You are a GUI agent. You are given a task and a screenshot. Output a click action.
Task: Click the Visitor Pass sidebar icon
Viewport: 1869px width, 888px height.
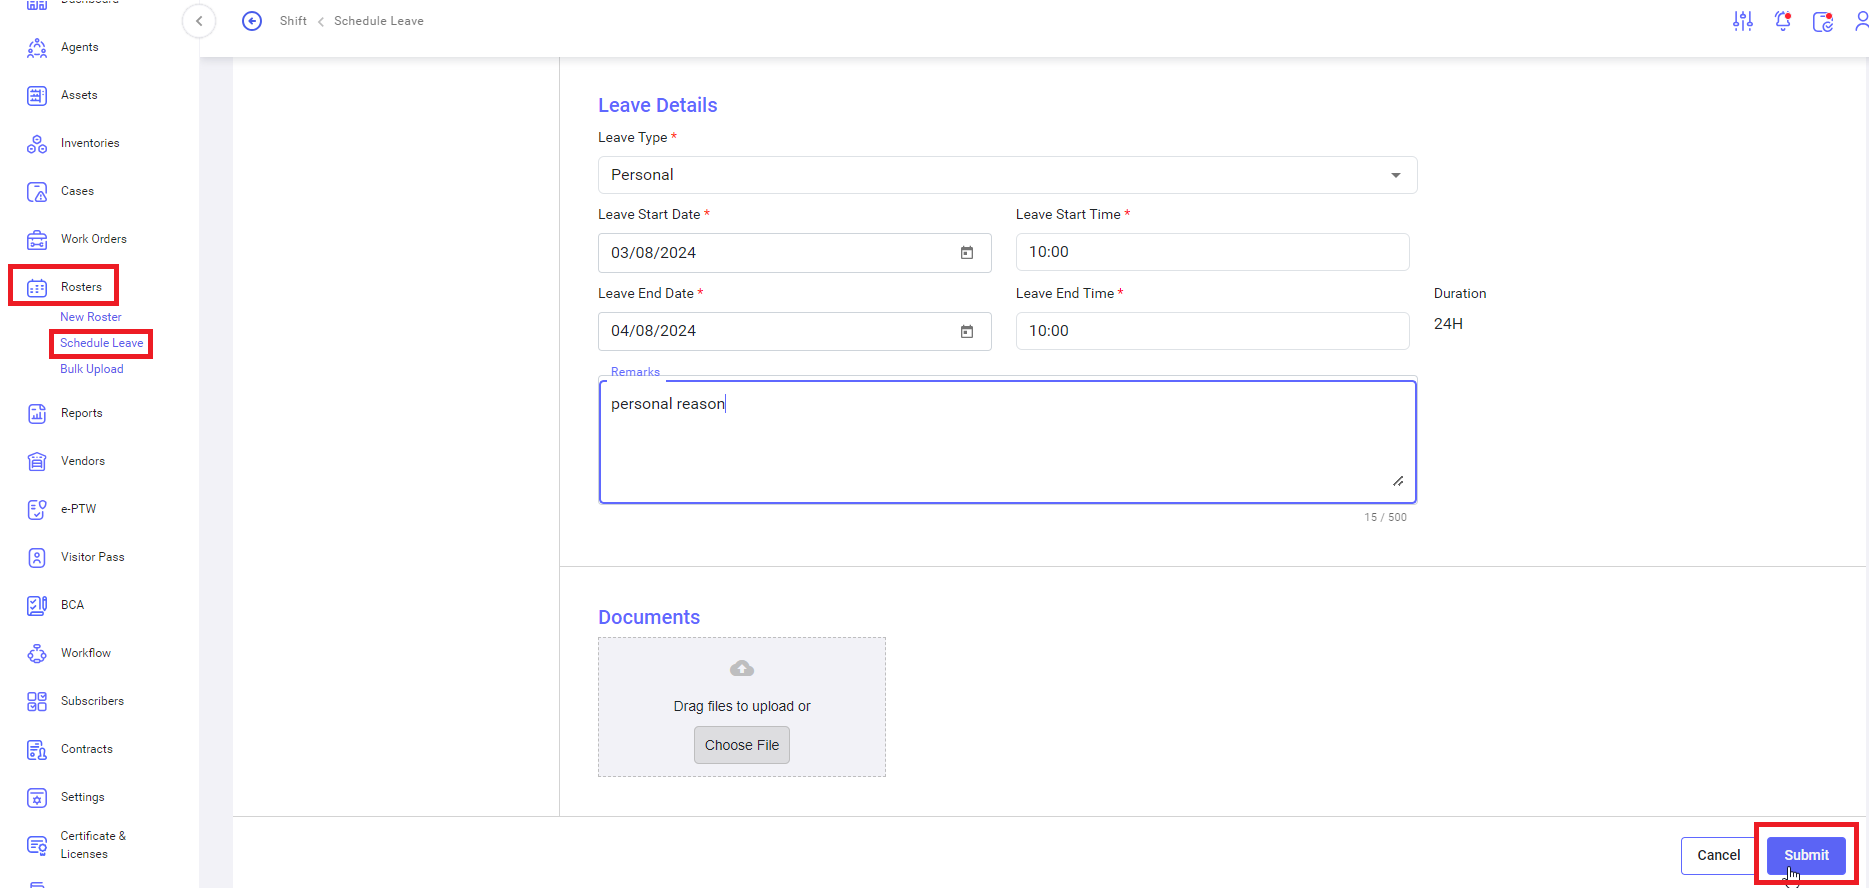37,558
